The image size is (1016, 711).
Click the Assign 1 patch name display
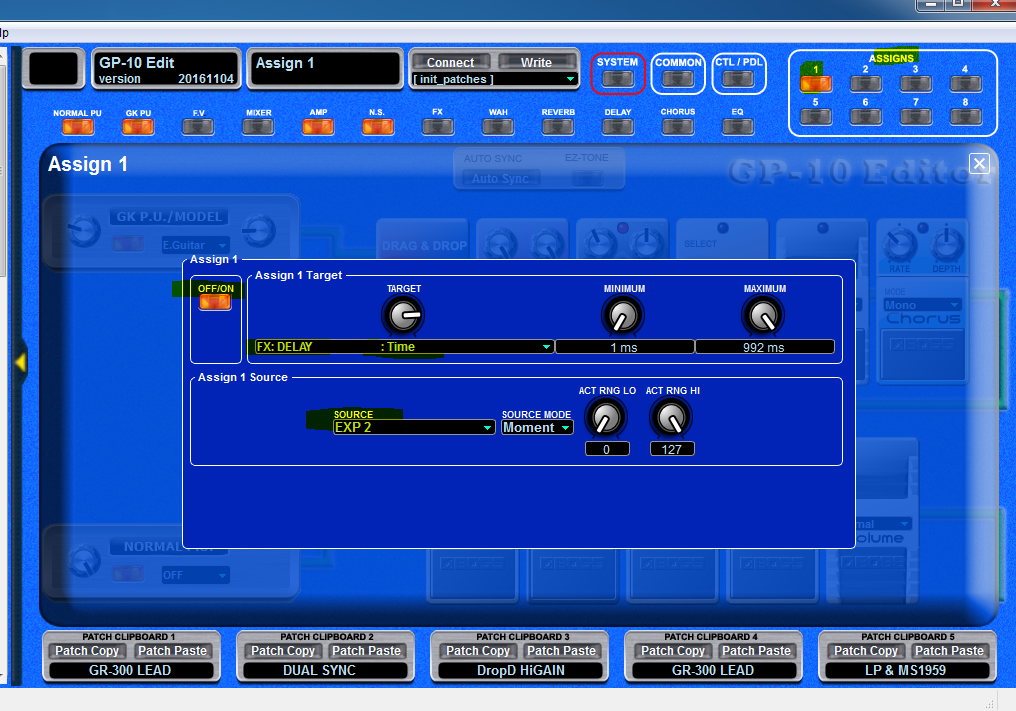coord(325,68)
